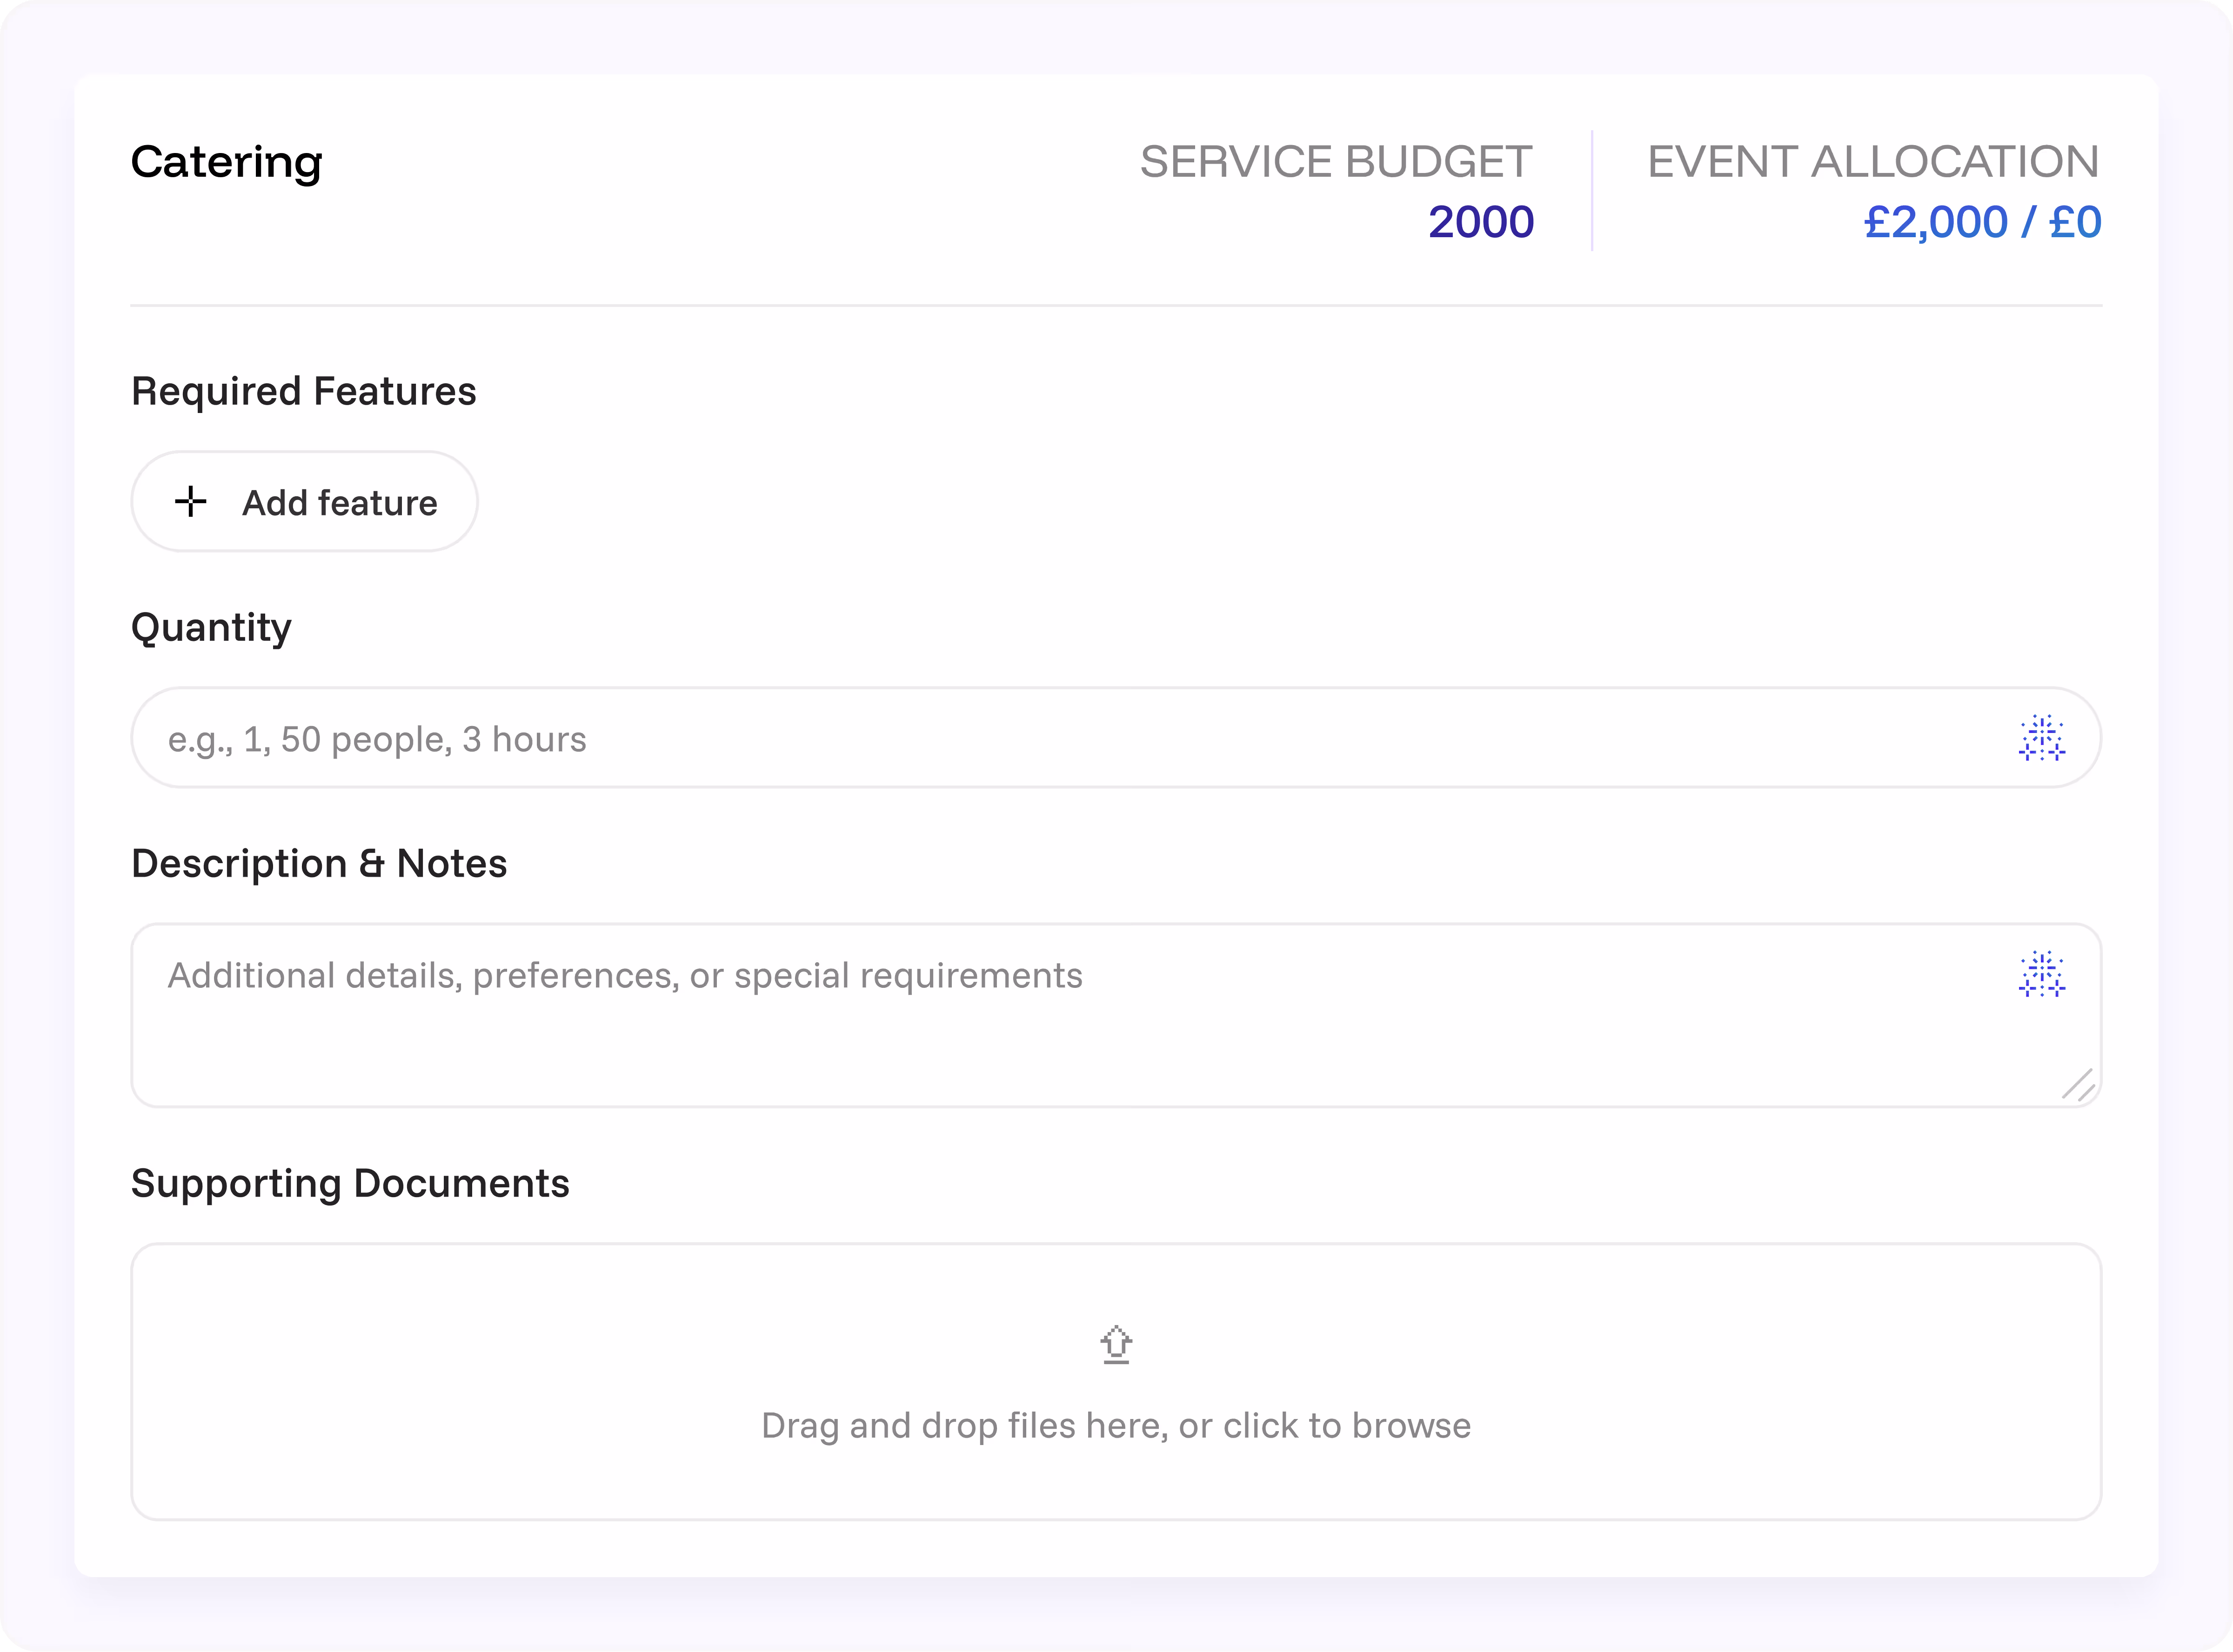This screenshot has width=2233, height=1652.
Task: Click the SERVICE BUDGET label
Action: coord(1336,162)
